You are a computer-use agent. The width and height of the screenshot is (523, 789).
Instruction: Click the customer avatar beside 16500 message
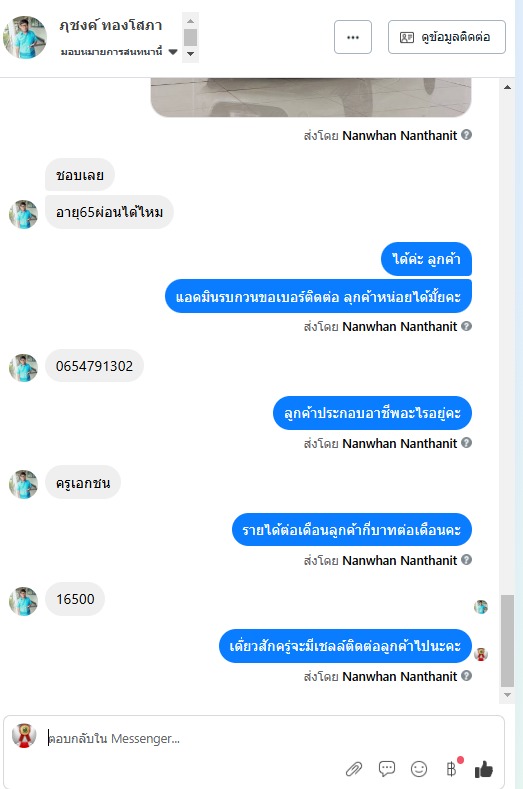tap(23, 601)
